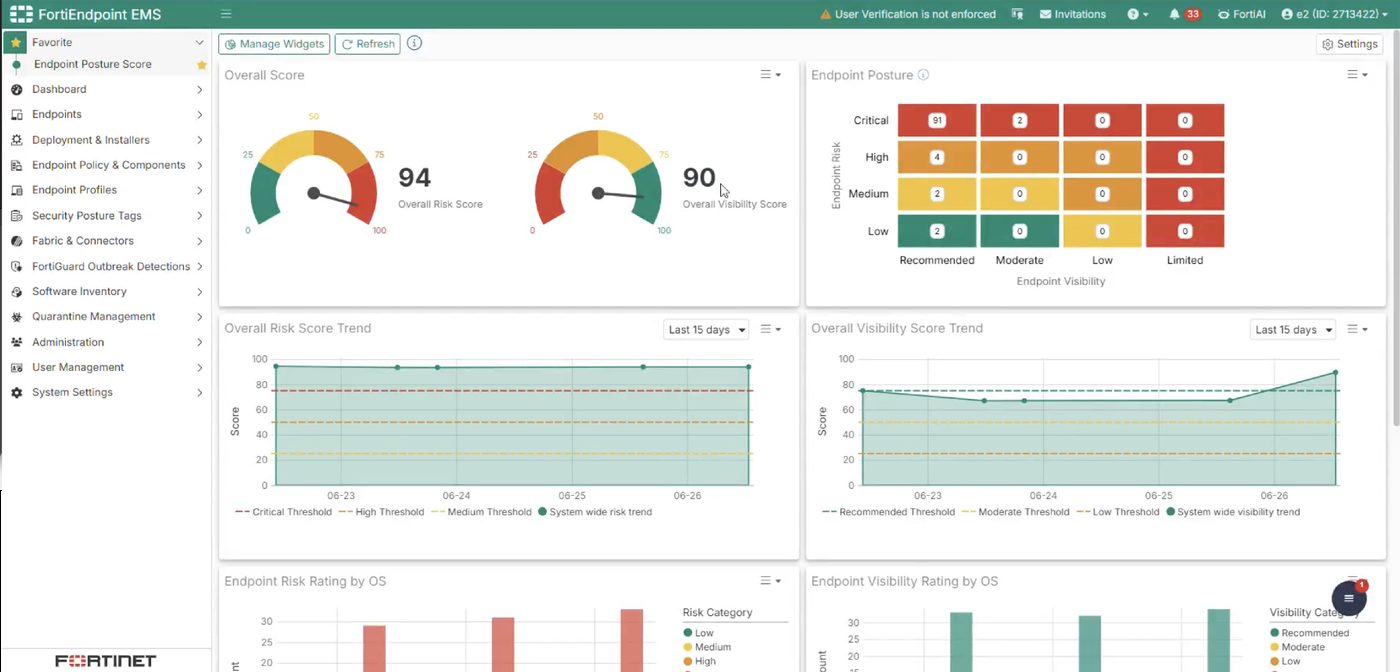Collapse the Favorite section in sidebar
Image resolution: width=1400 pixels, height=672 pixels.
click(x=200, y=43)
